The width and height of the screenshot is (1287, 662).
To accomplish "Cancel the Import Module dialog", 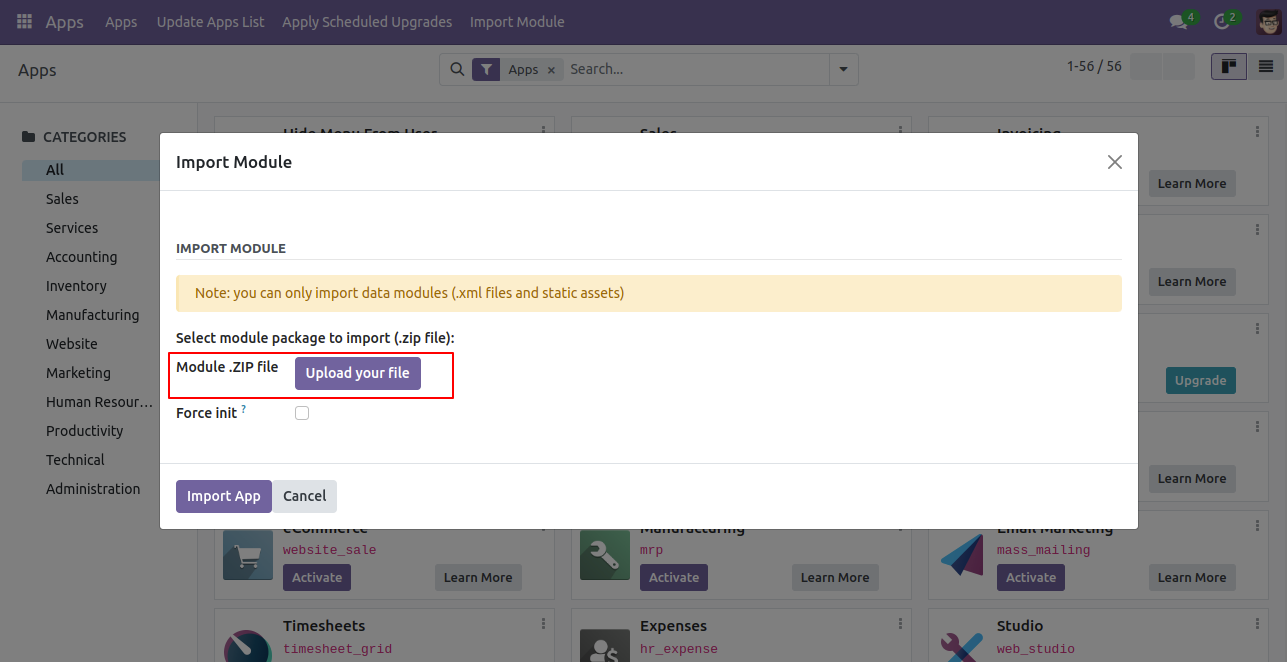I will 305,496.
